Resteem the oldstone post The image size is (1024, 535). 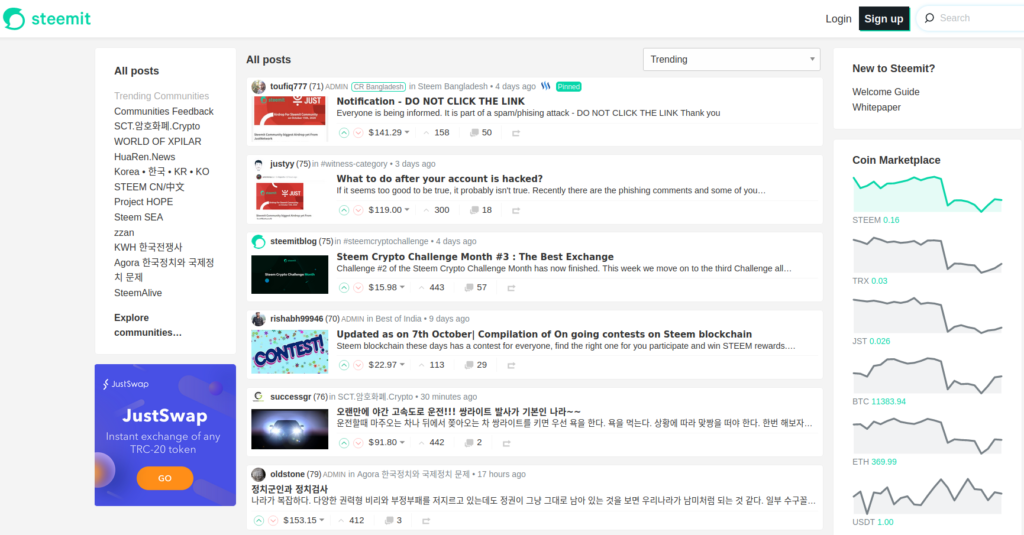[426, 520]
